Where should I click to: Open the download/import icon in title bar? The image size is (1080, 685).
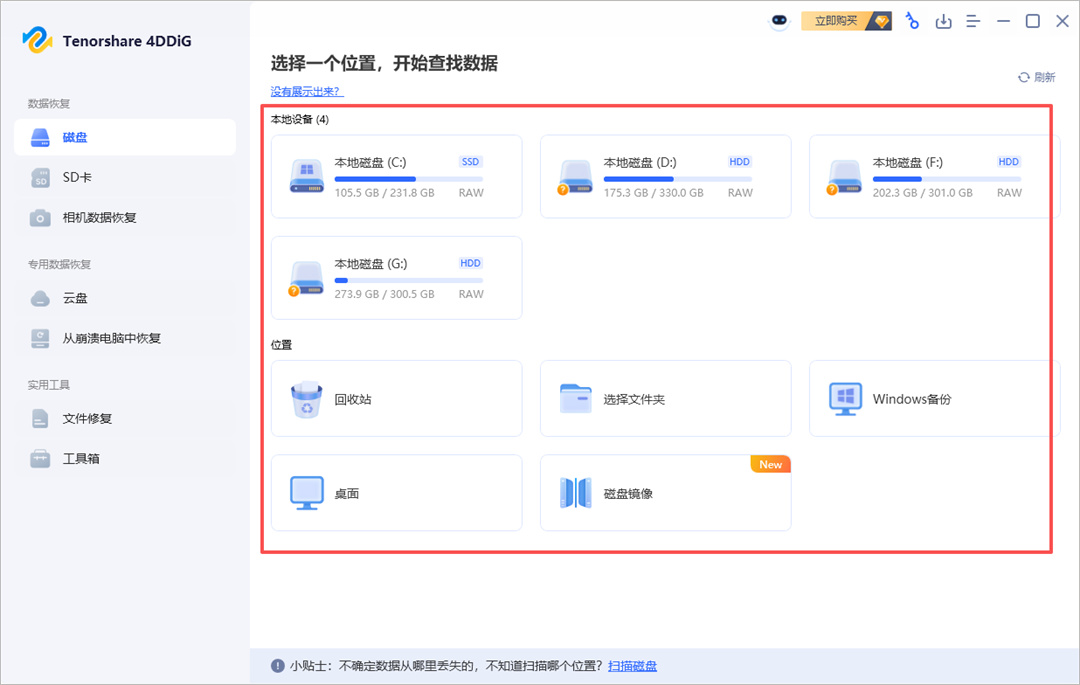[x=943, y=21]
